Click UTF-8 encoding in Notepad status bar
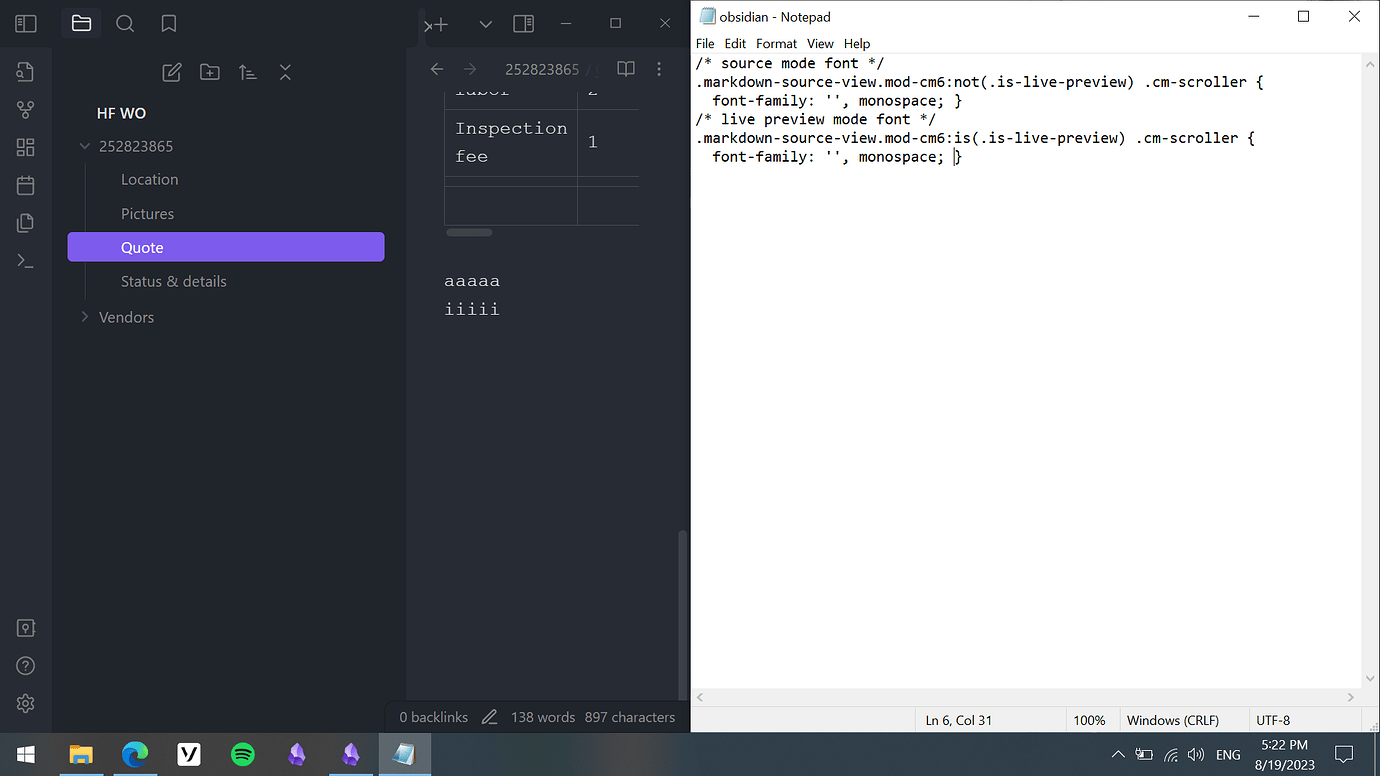 [1273, 720]
